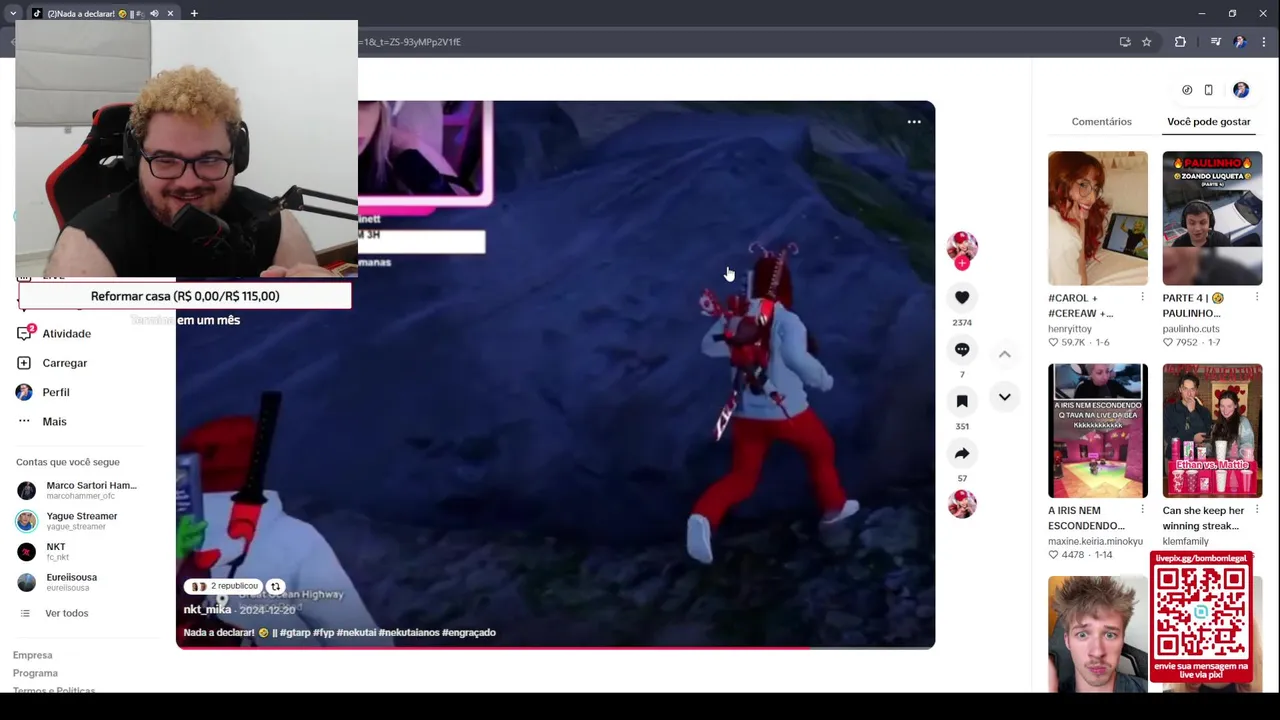This screenshot has width=1280, height=720.
Task: Go to next video with down chevron
Action: coord(1005,397)
